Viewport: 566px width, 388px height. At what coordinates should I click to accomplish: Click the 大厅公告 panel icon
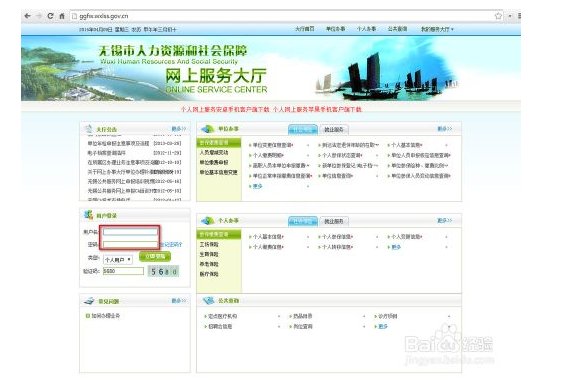coord(88,128)
